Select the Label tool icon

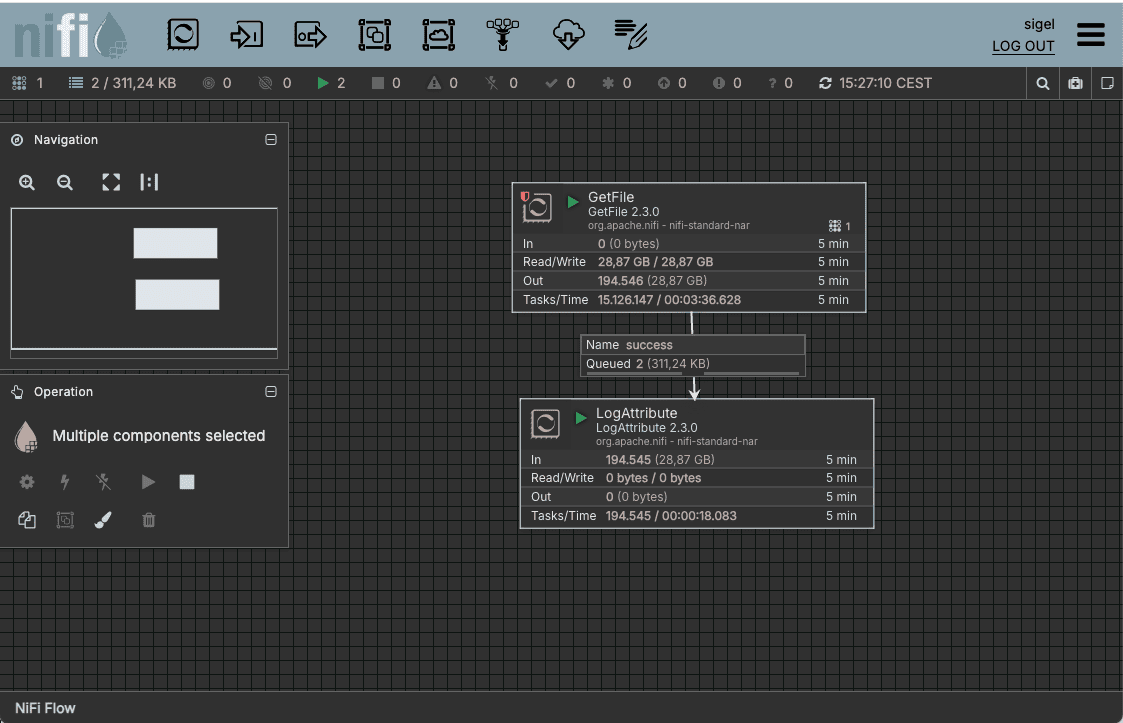(631, 35)
